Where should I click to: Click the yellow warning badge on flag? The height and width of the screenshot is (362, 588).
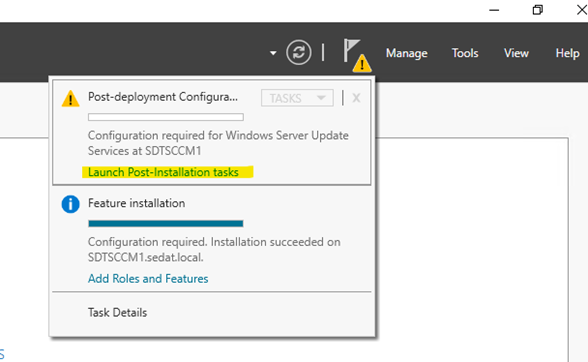click(362, 63)
